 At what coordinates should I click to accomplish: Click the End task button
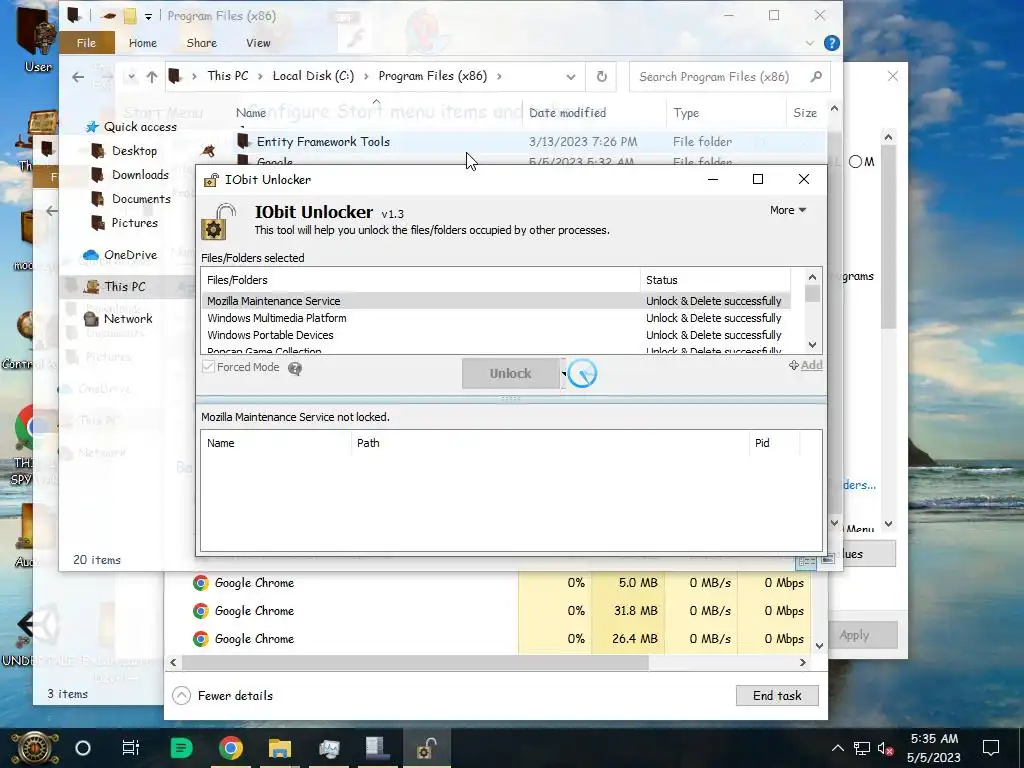click(777, 696)
